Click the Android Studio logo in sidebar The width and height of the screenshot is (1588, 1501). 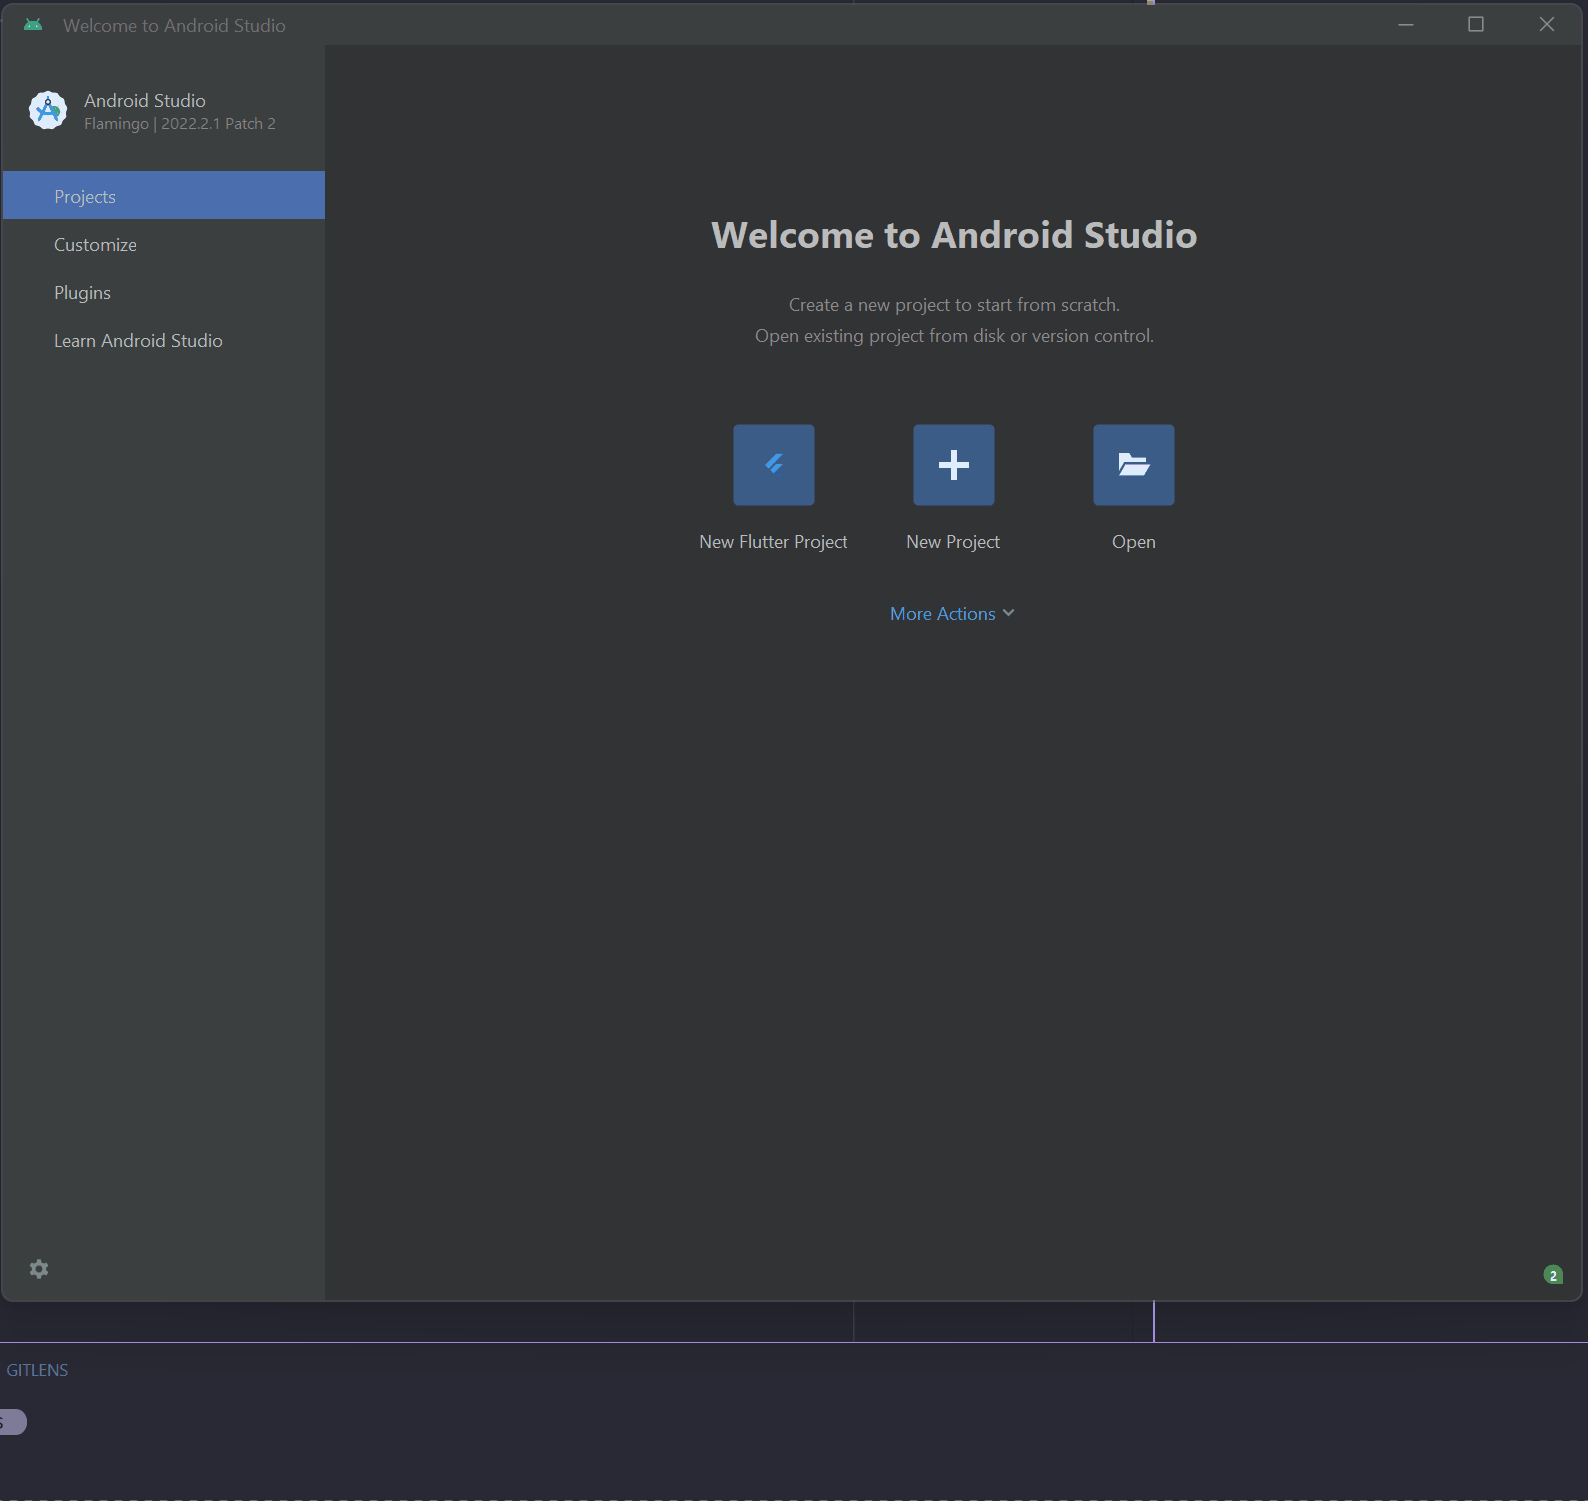coord(48,110)
